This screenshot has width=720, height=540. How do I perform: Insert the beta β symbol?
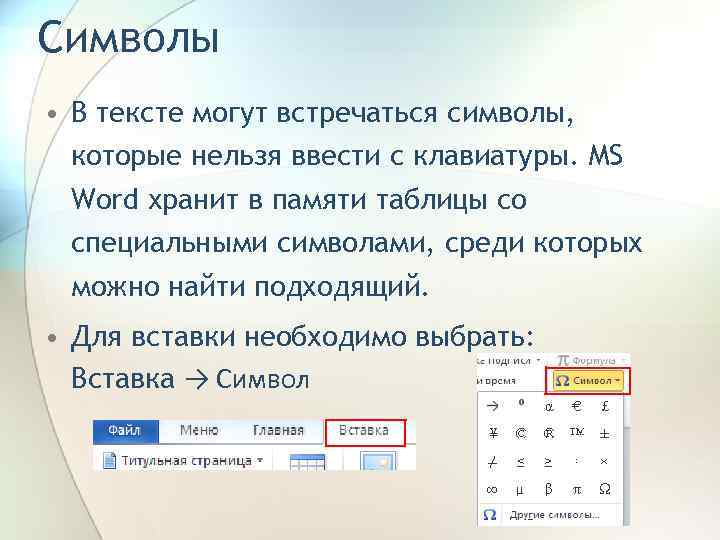pos(548,489)
